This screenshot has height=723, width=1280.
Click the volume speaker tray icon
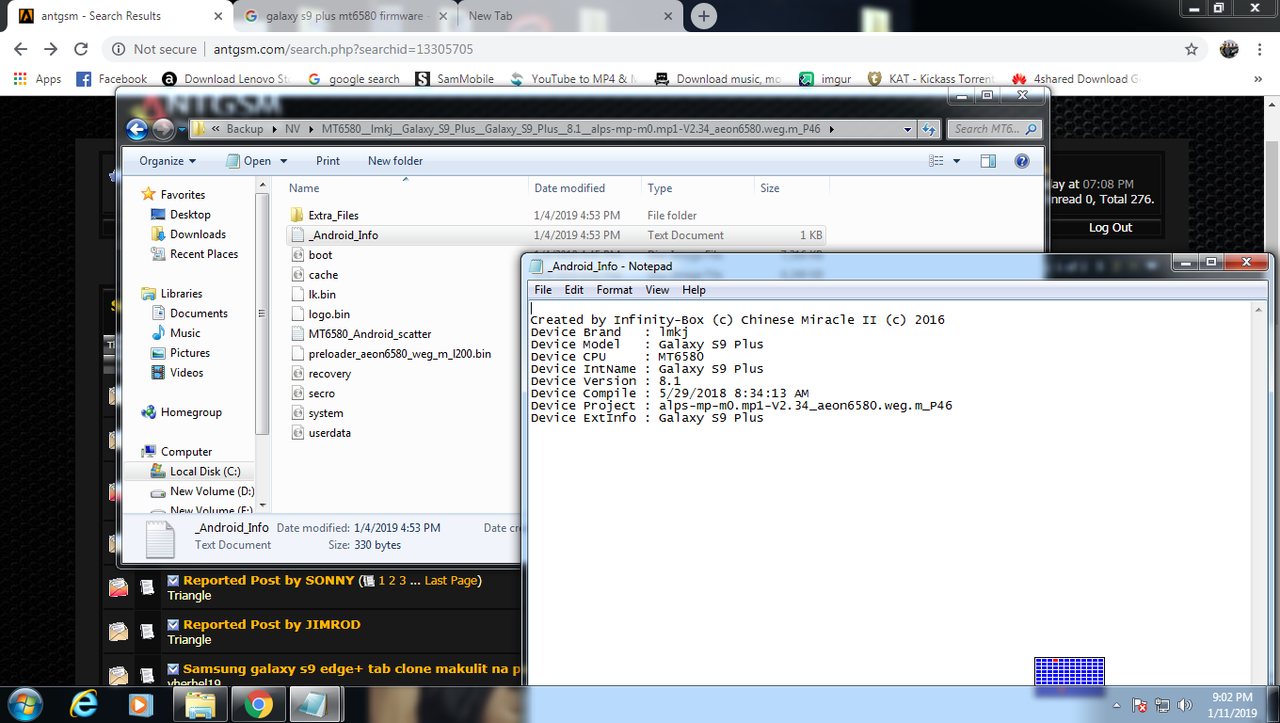(x=1185, y=705)
